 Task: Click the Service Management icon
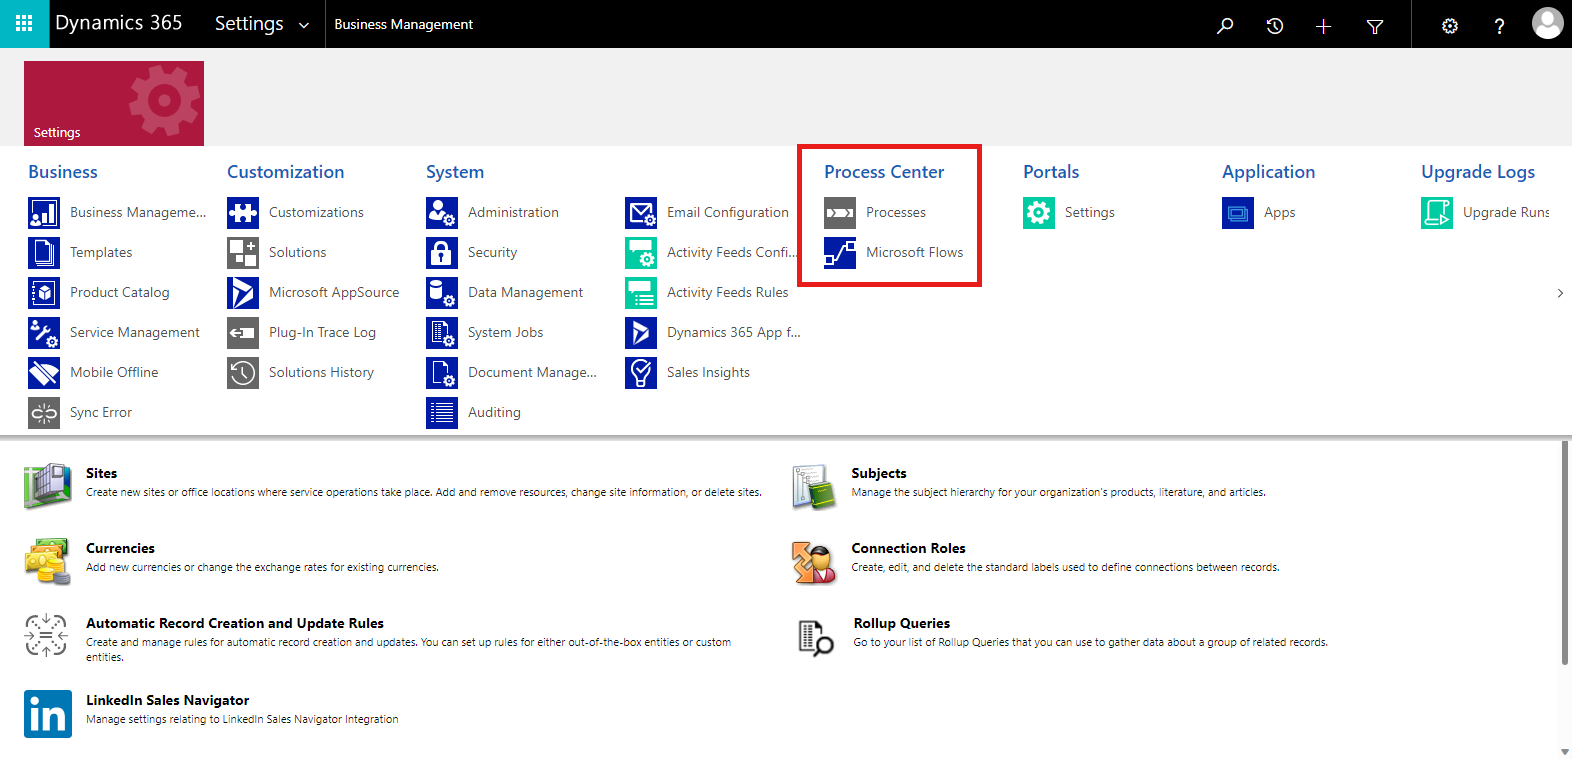(44, 333)
